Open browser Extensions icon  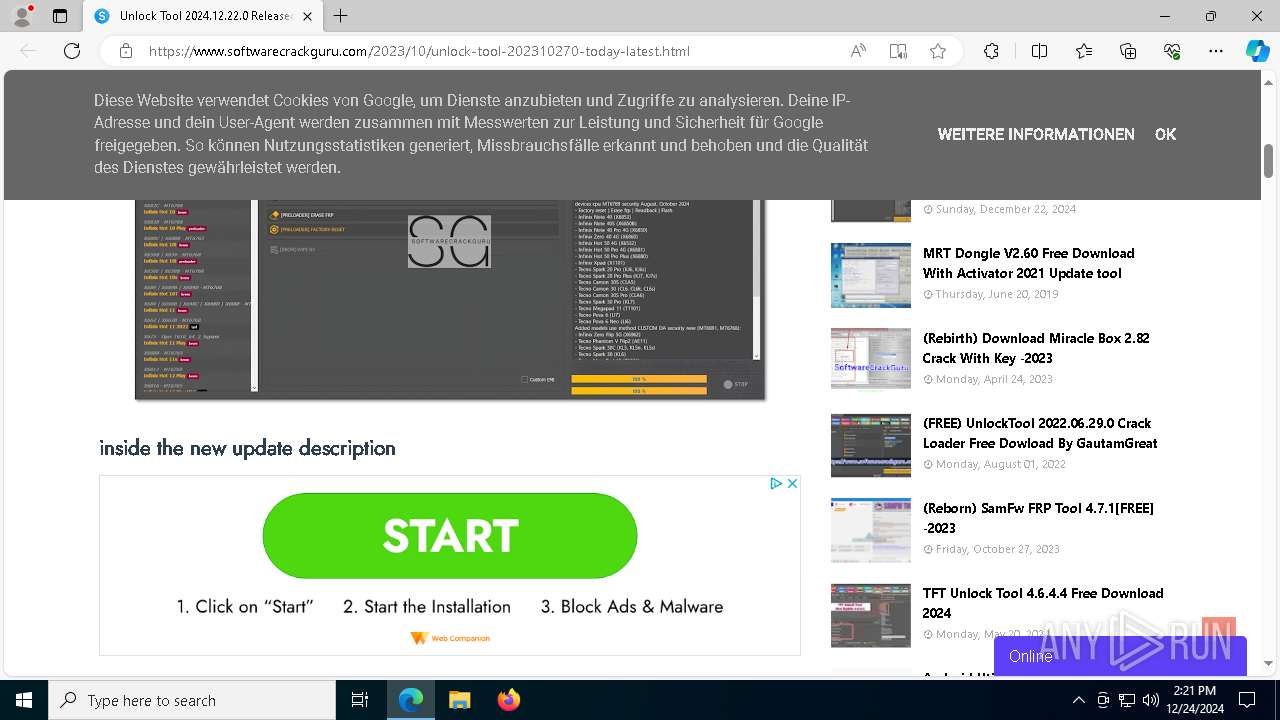[x=991, y=51]
